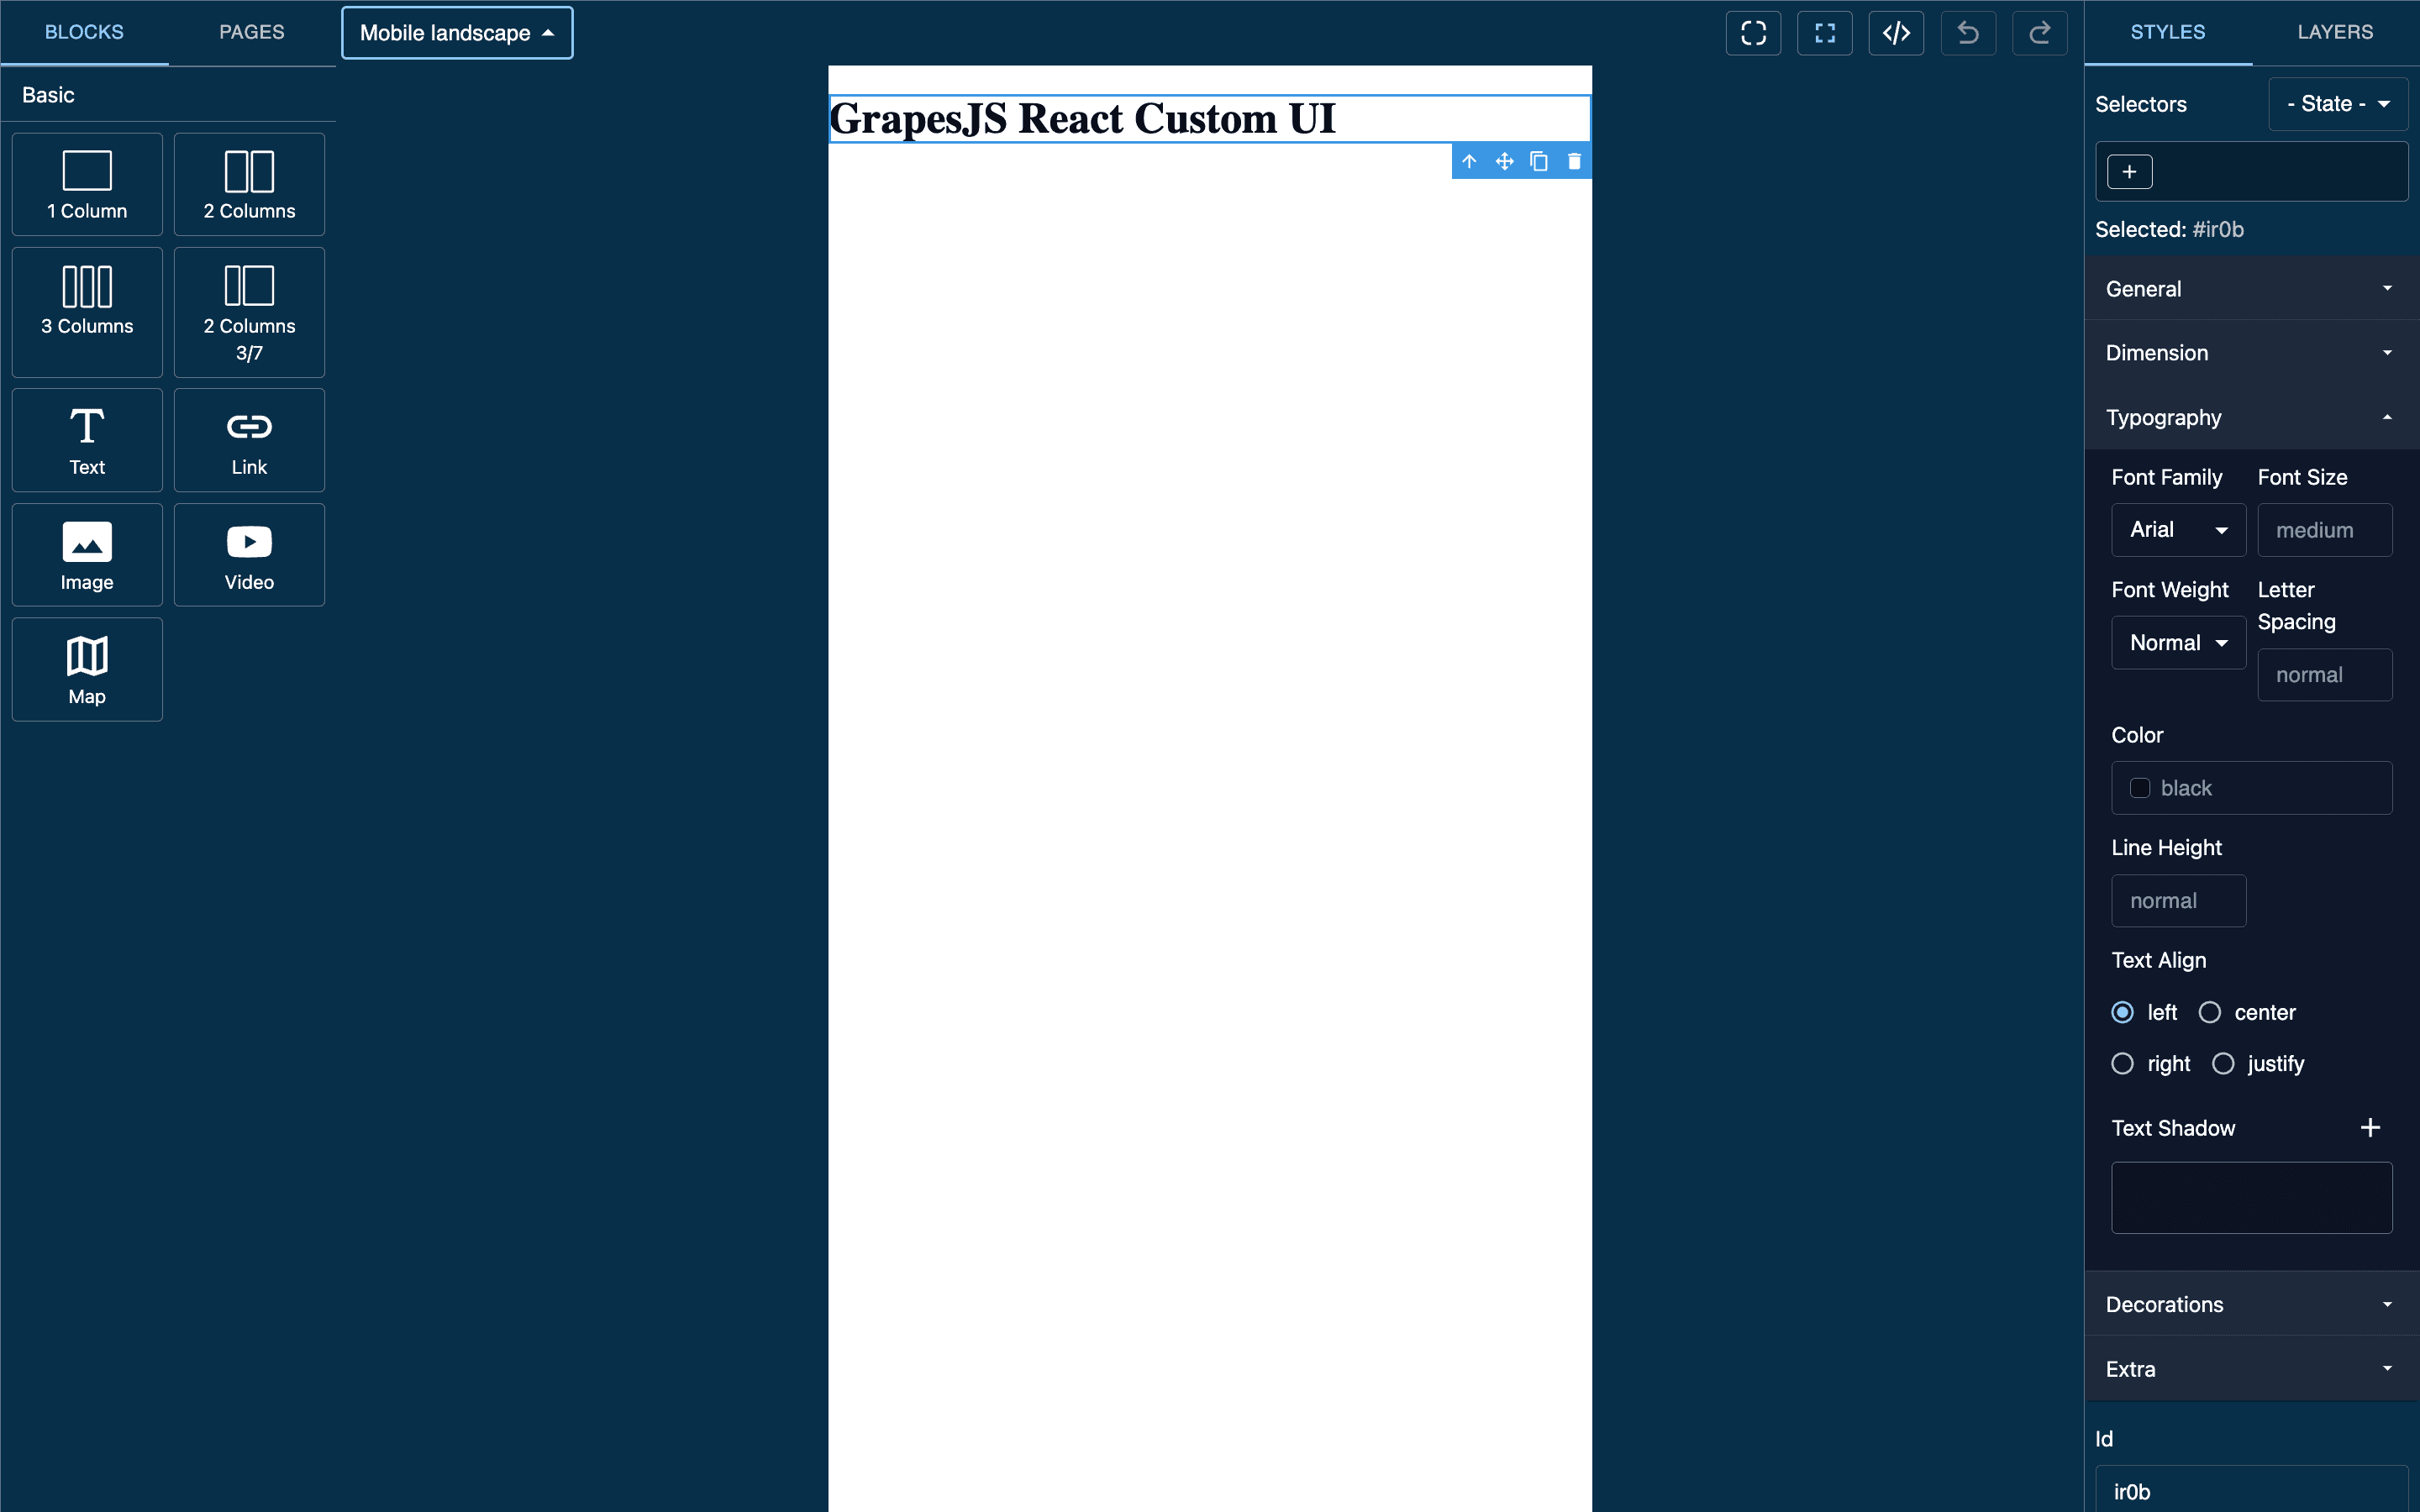2420x1512 pixels.
Task: Duplicate the selected heading component
Action: (x=1539, y=161)
